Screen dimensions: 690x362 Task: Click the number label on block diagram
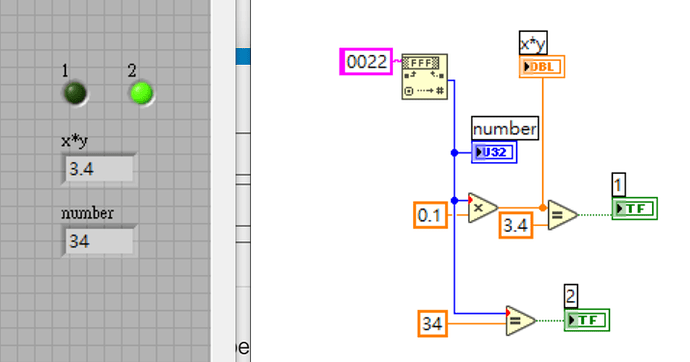point(505,128)
